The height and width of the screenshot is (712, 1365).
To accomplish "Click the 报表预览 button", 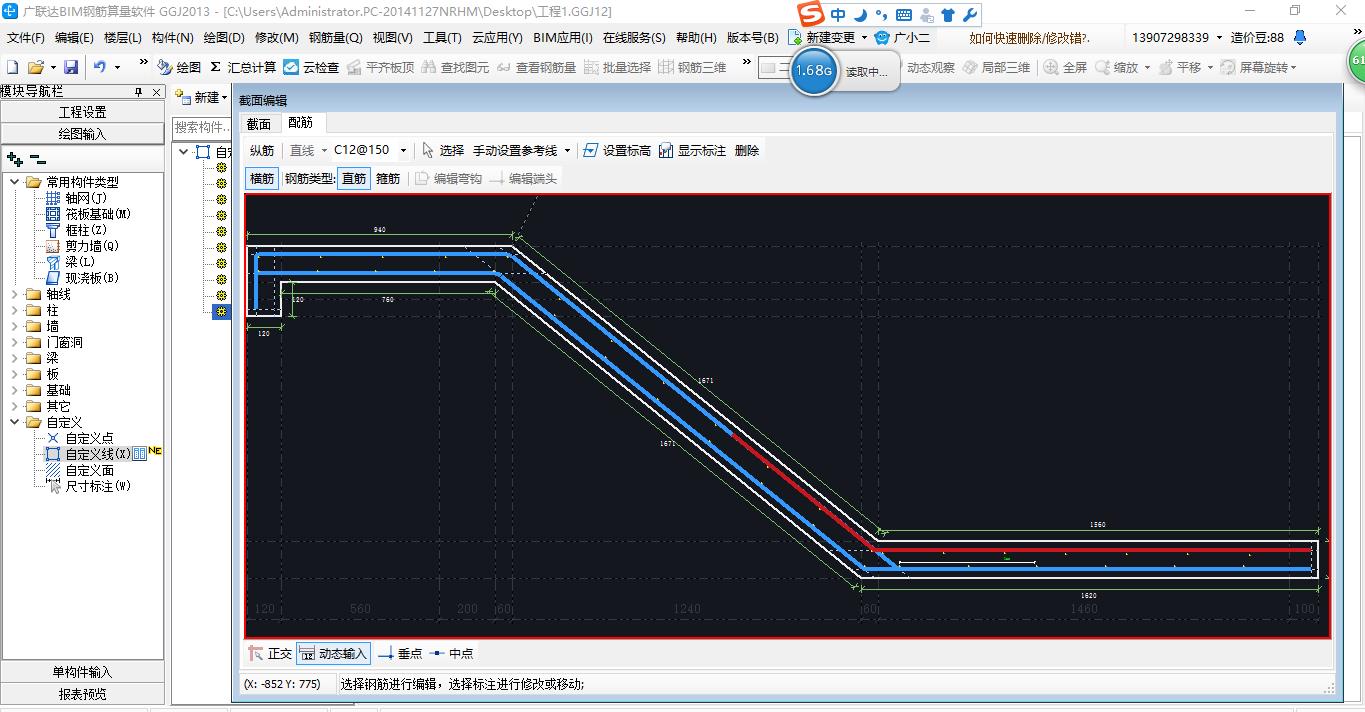I will click(82, 693).
